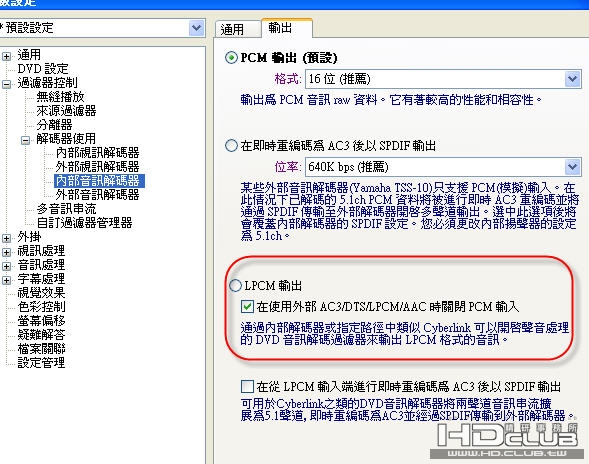Collapse the 解碼器使用 tree node
The image size is (589, 464).
tap(25, 140)
